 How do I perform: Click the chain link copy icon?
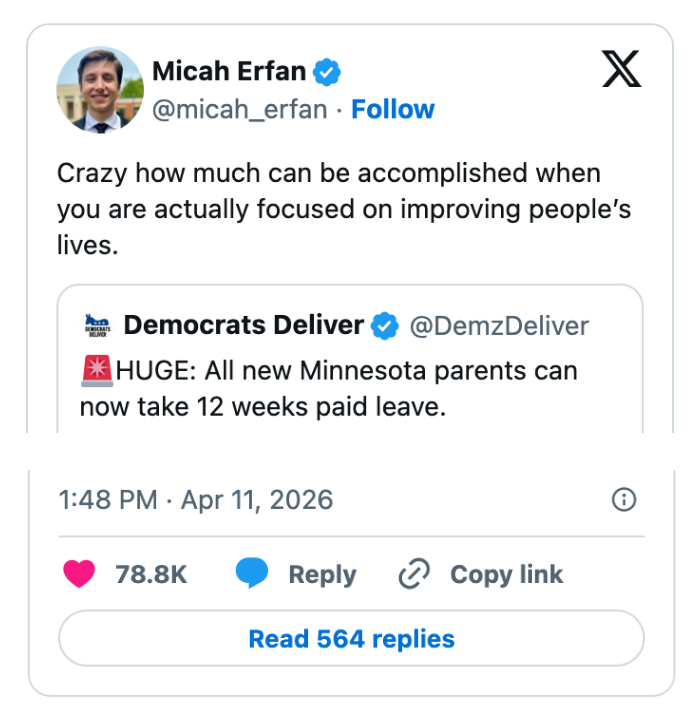(x=413, y=574)
